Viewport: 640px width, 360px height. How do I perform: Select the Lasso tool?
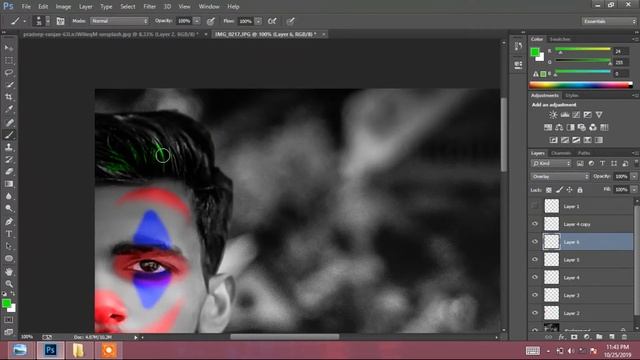[9, 73]
